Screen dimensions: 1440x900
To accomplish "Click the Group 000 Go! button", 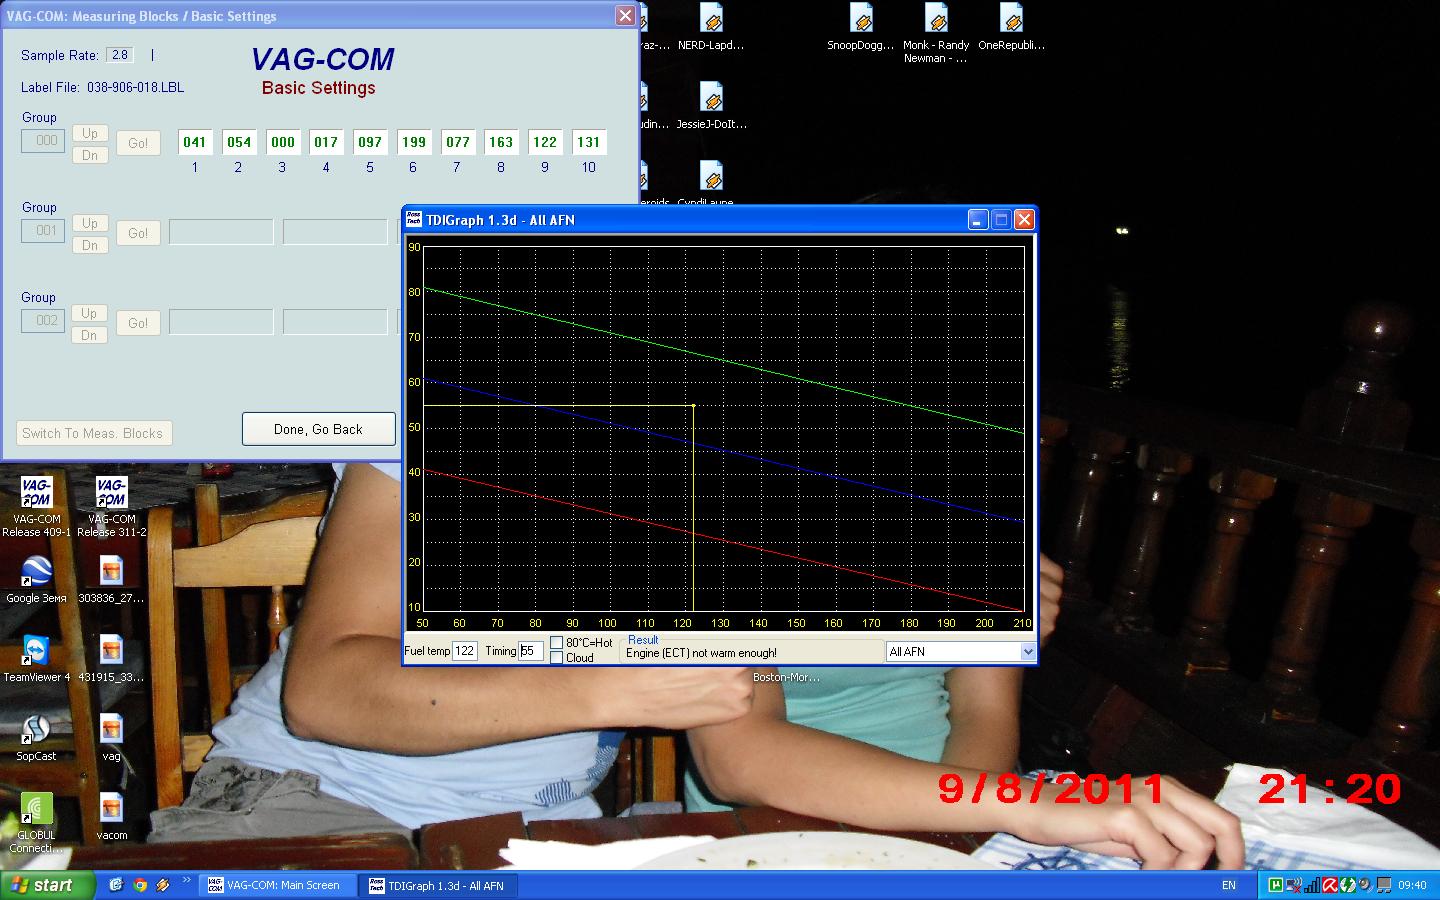I will [x=138, y=143].
